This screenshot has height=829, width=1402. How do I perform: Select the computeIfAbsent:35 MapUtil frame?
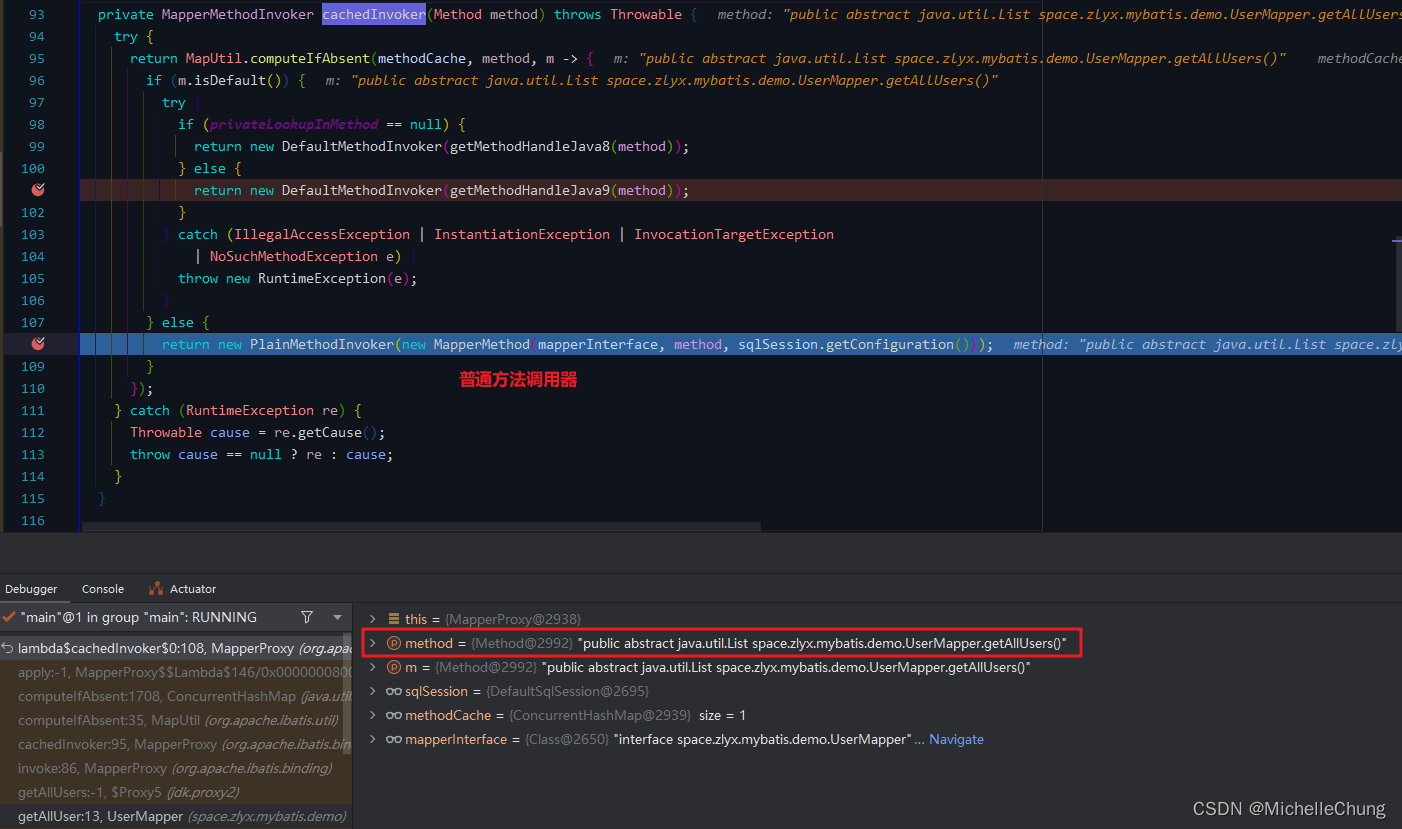tap(176, 720)
